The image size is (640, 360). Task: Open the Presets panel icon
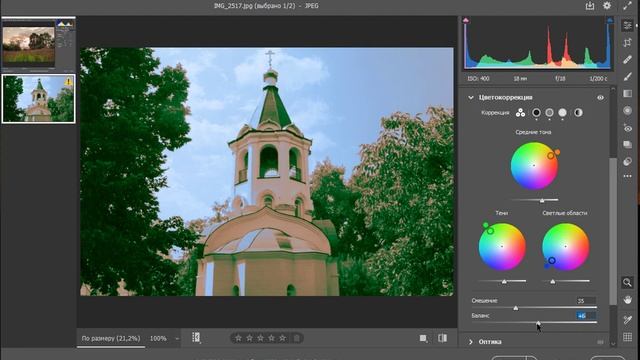[x=627, y=162]
